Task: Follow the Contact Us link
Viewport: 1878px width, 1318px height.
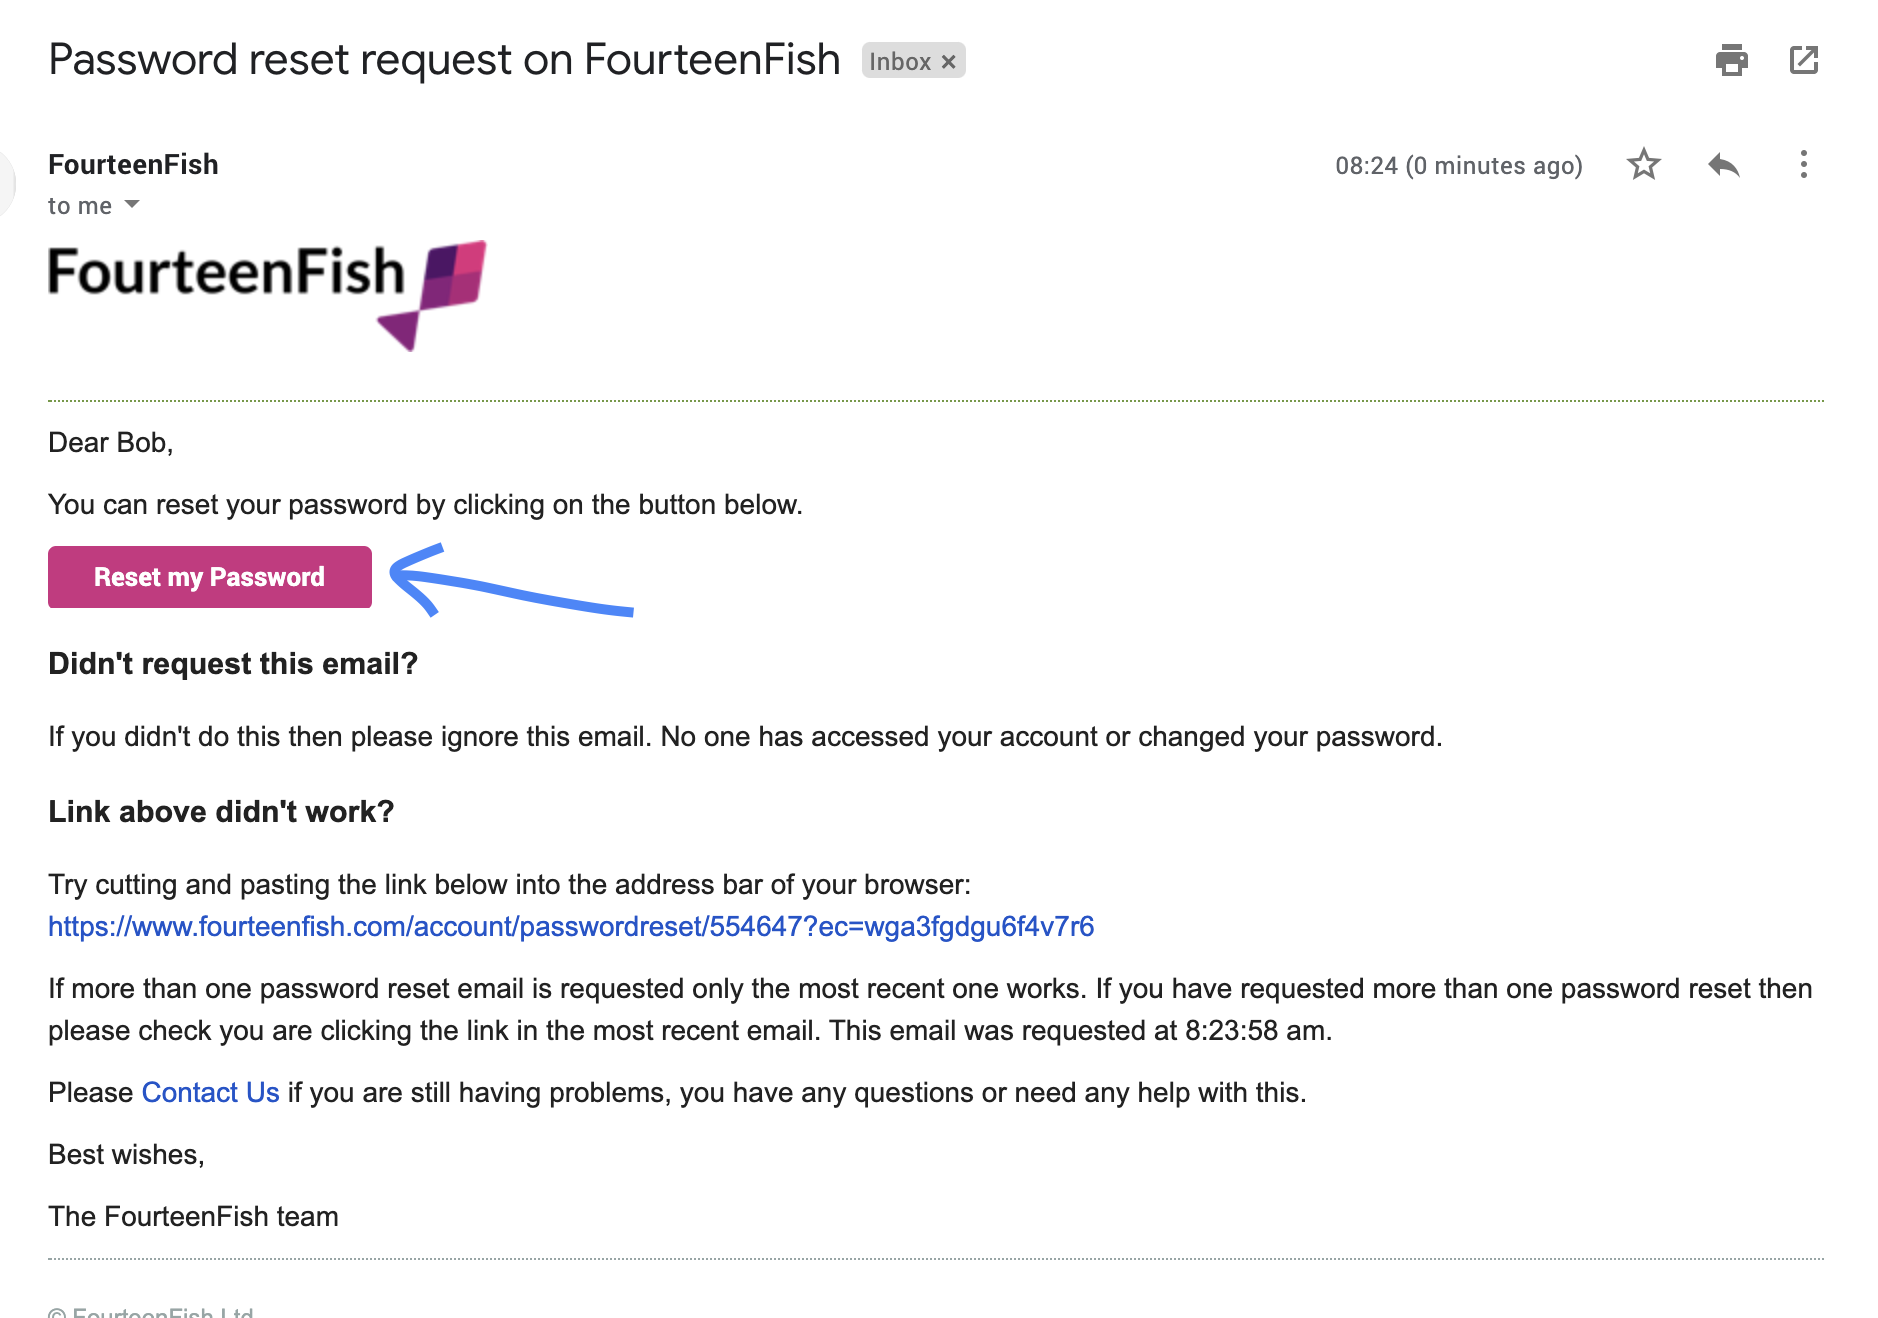Action: pyautogui.click(x=210, y=1092)
